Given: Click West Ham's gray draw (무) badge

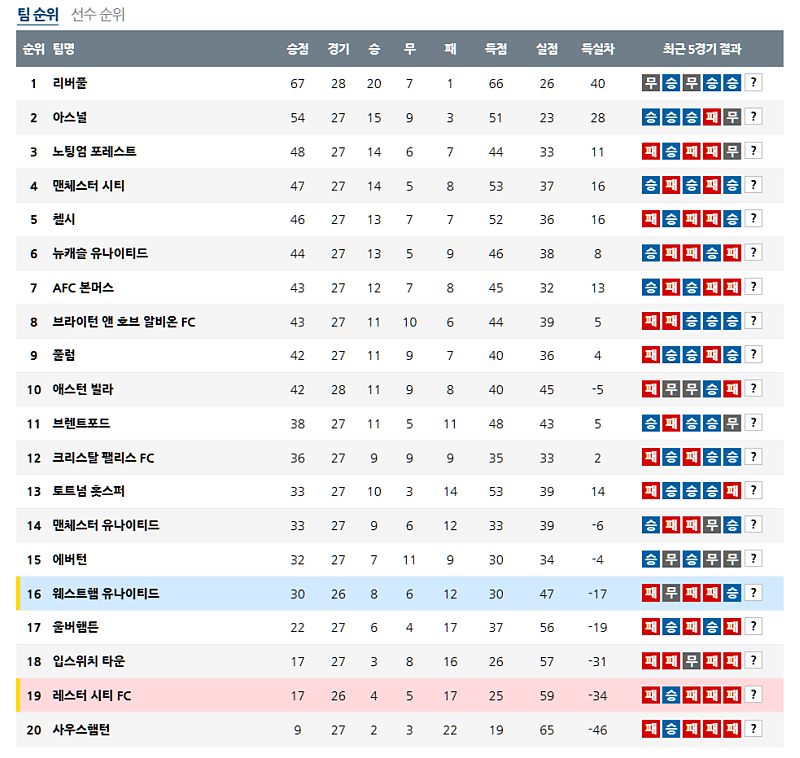Looking at the screenshot, I should [672, 593].
